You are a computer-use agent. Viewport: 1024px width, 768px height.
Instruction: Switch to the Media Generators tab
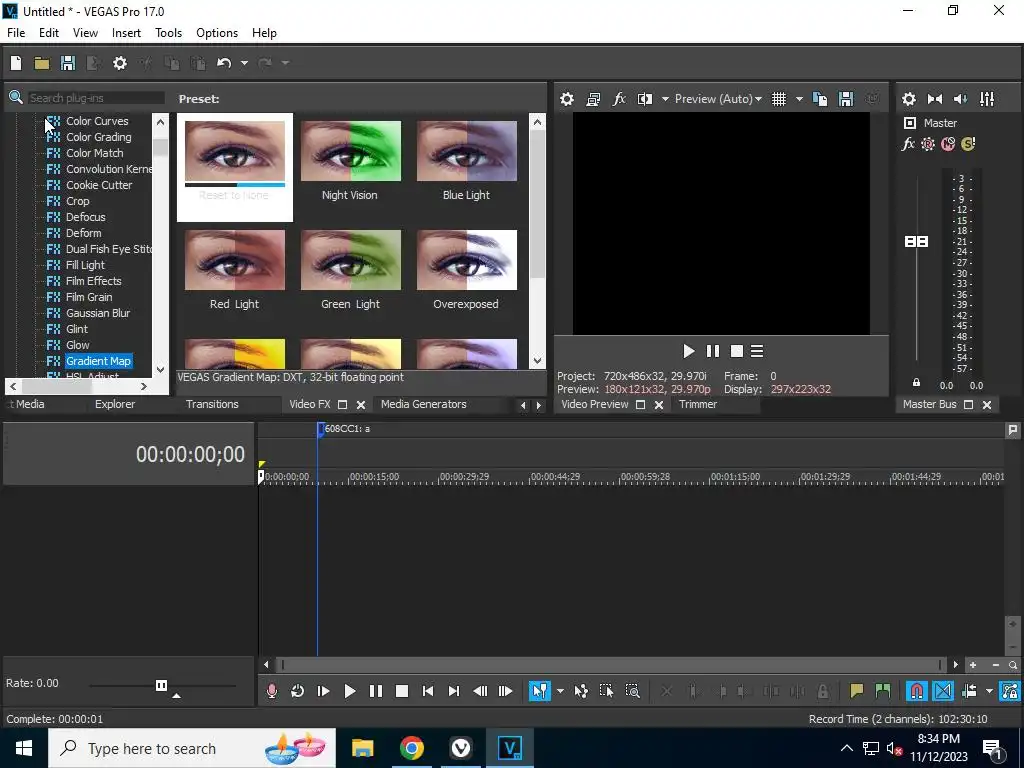coord(423,404)
